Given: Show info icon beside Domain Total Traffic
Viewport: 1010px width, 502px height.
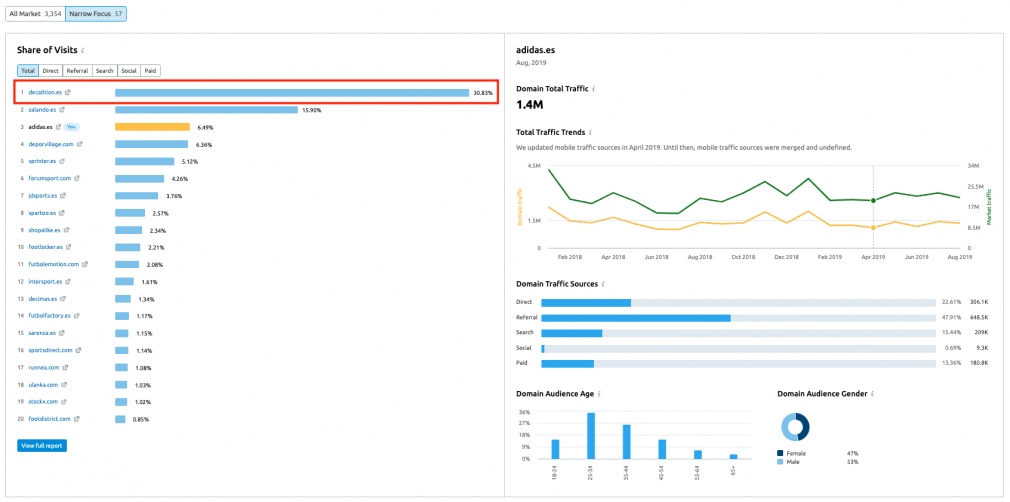Looking at the screenshot, I should (593, 89).
